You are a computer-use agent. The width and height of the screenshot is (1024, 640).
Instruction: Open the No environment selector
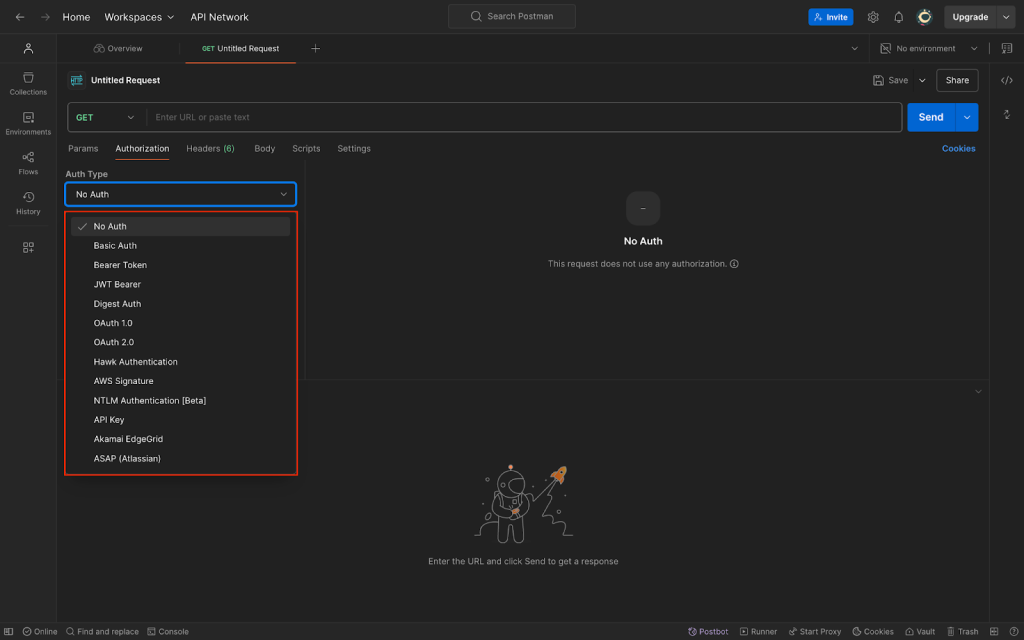pos(929,48)
